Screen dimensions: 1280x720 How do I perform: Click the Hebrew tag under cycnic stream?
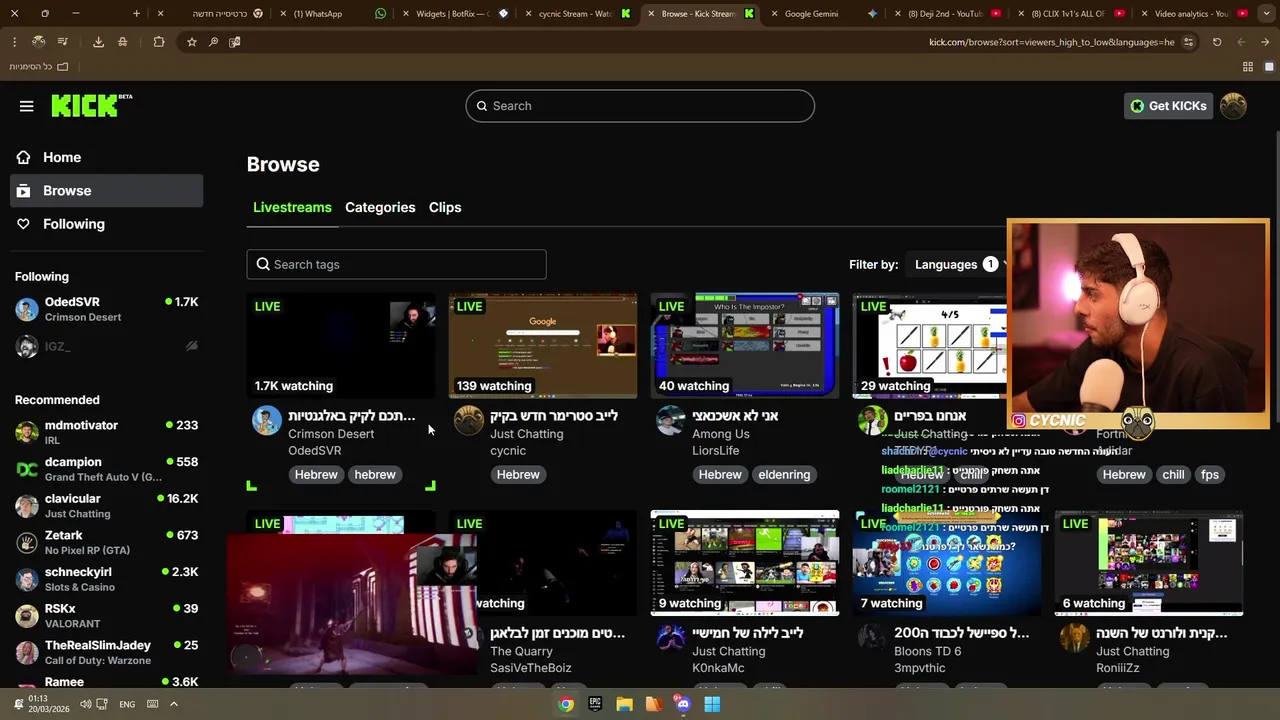pos(518,475)
